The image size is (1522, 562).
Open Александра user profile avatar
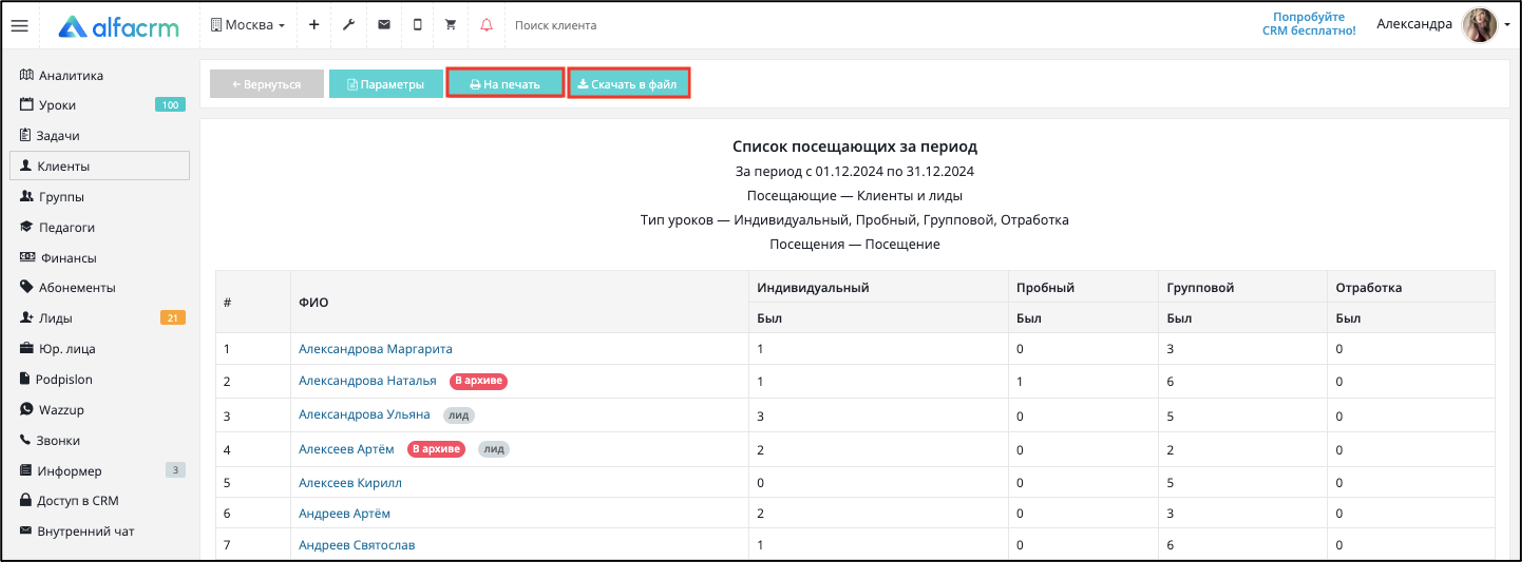(1479, 25)
